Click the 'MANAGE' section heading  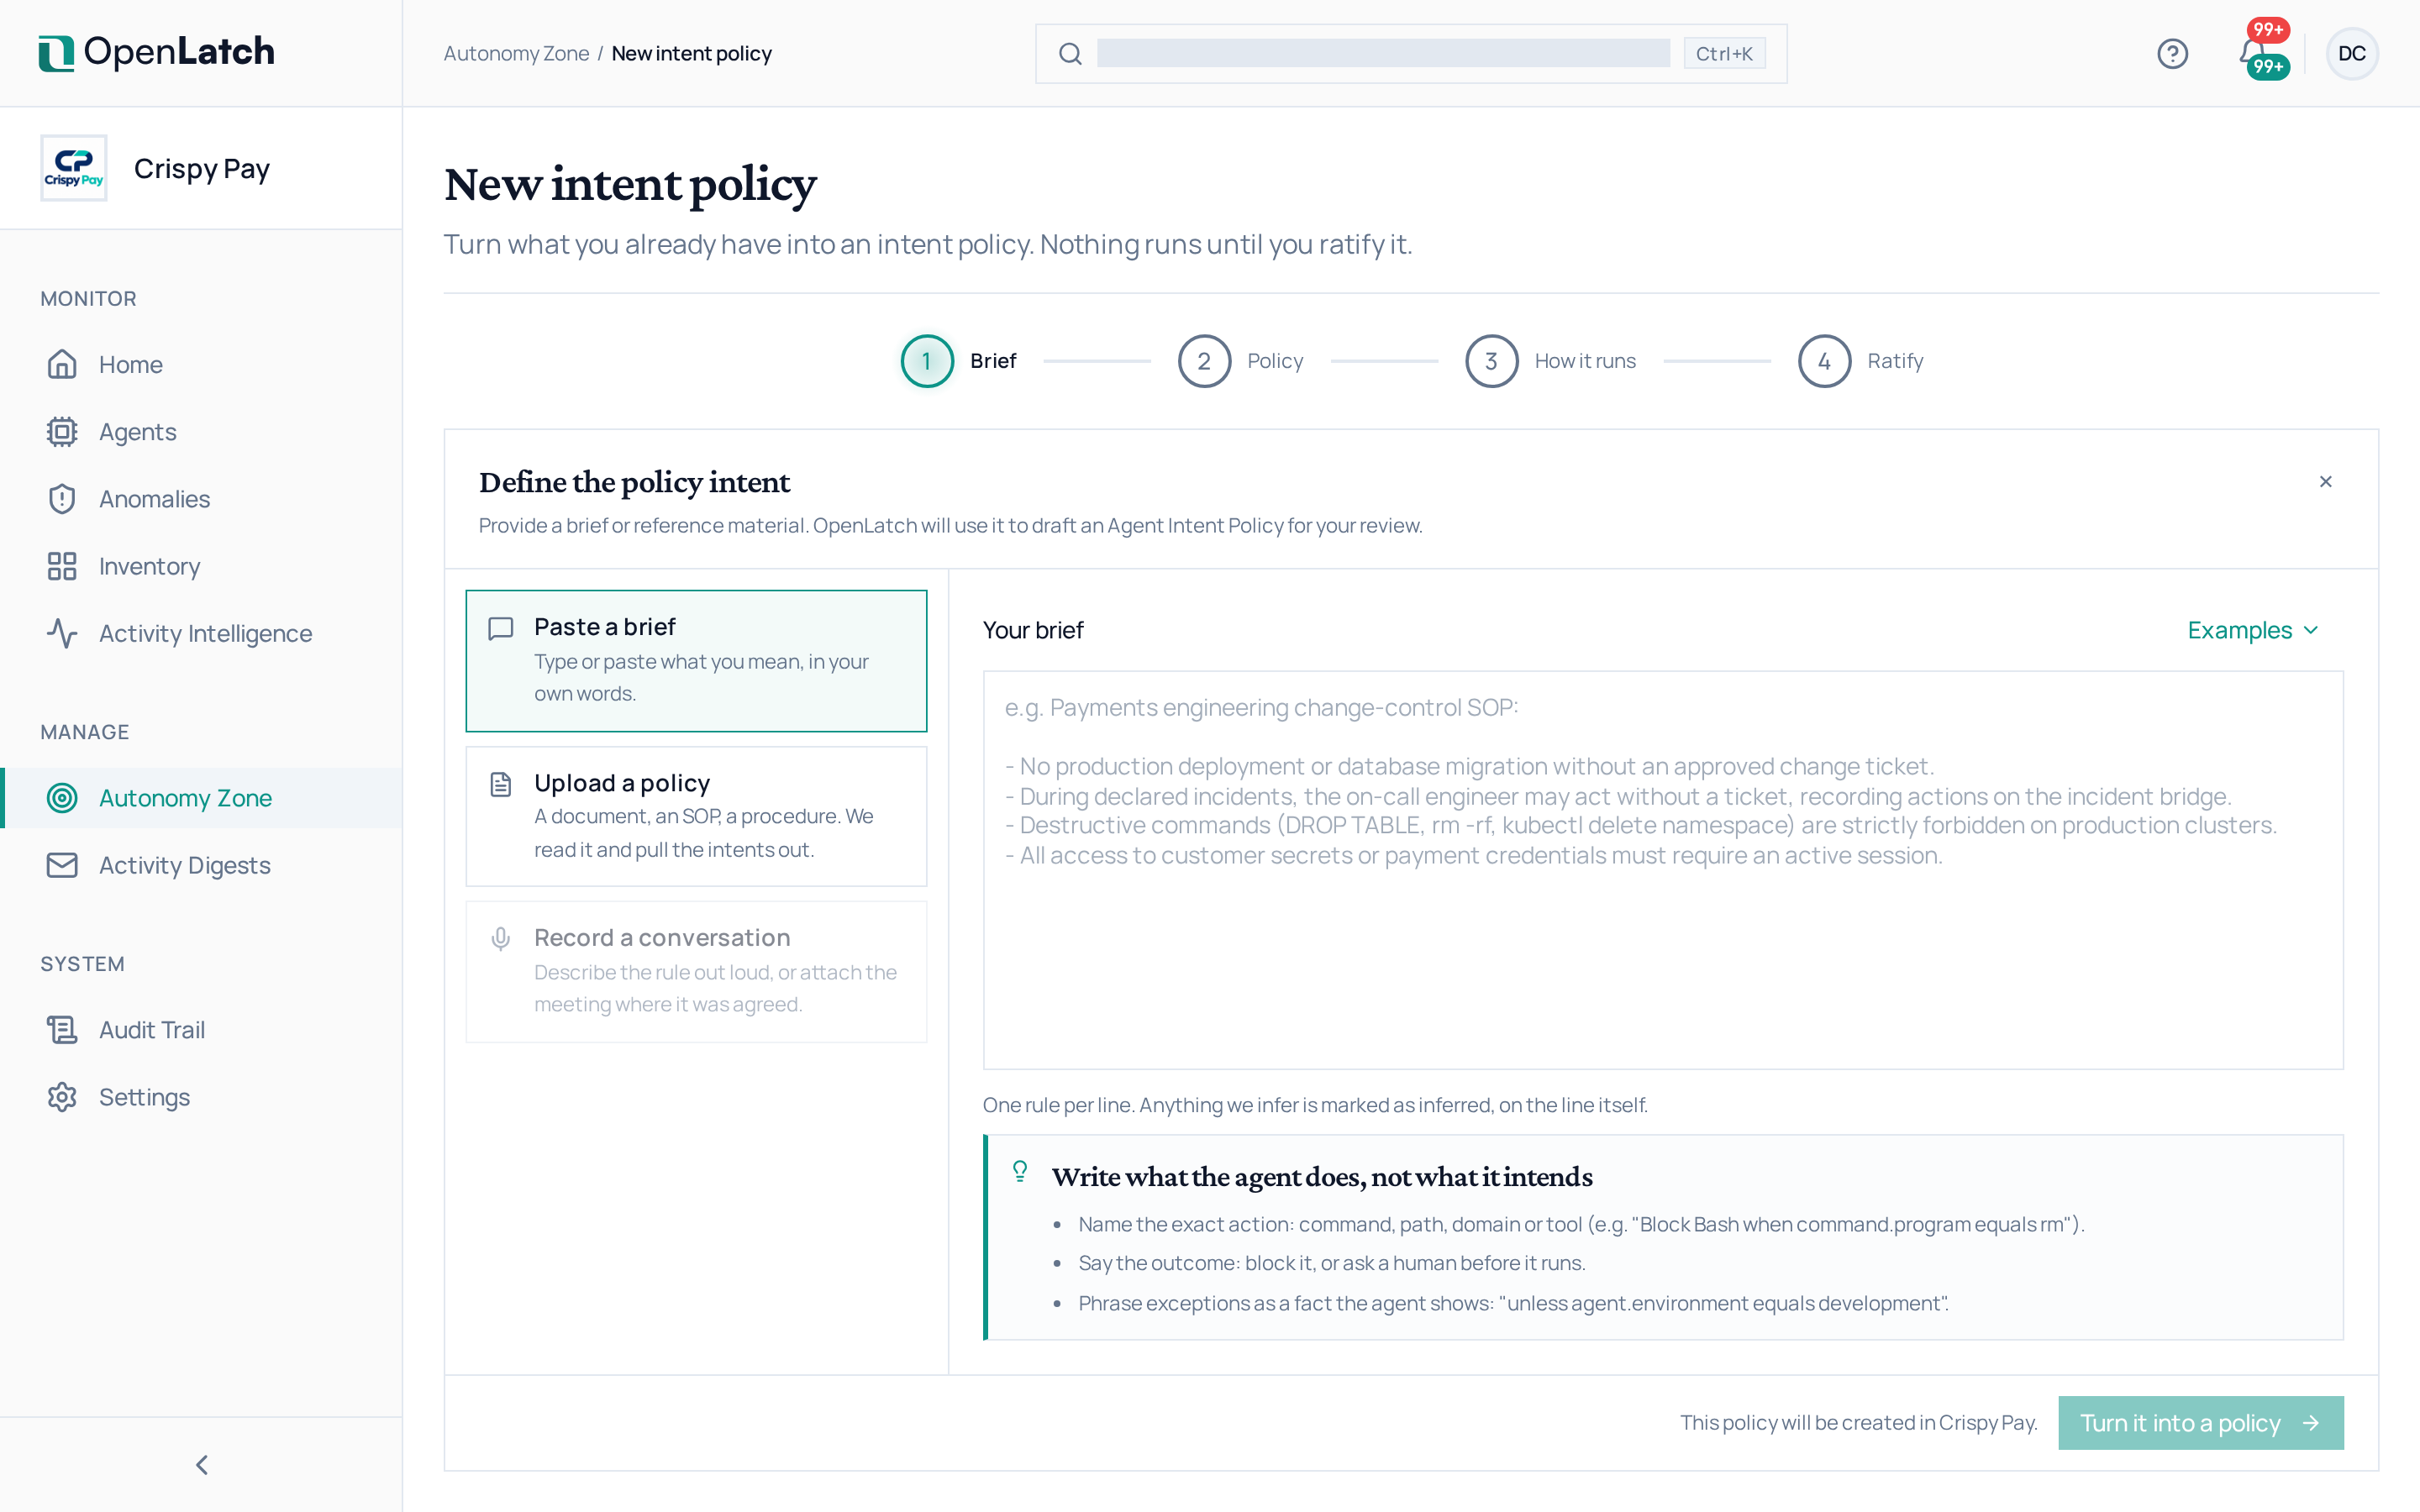[84, 732]
